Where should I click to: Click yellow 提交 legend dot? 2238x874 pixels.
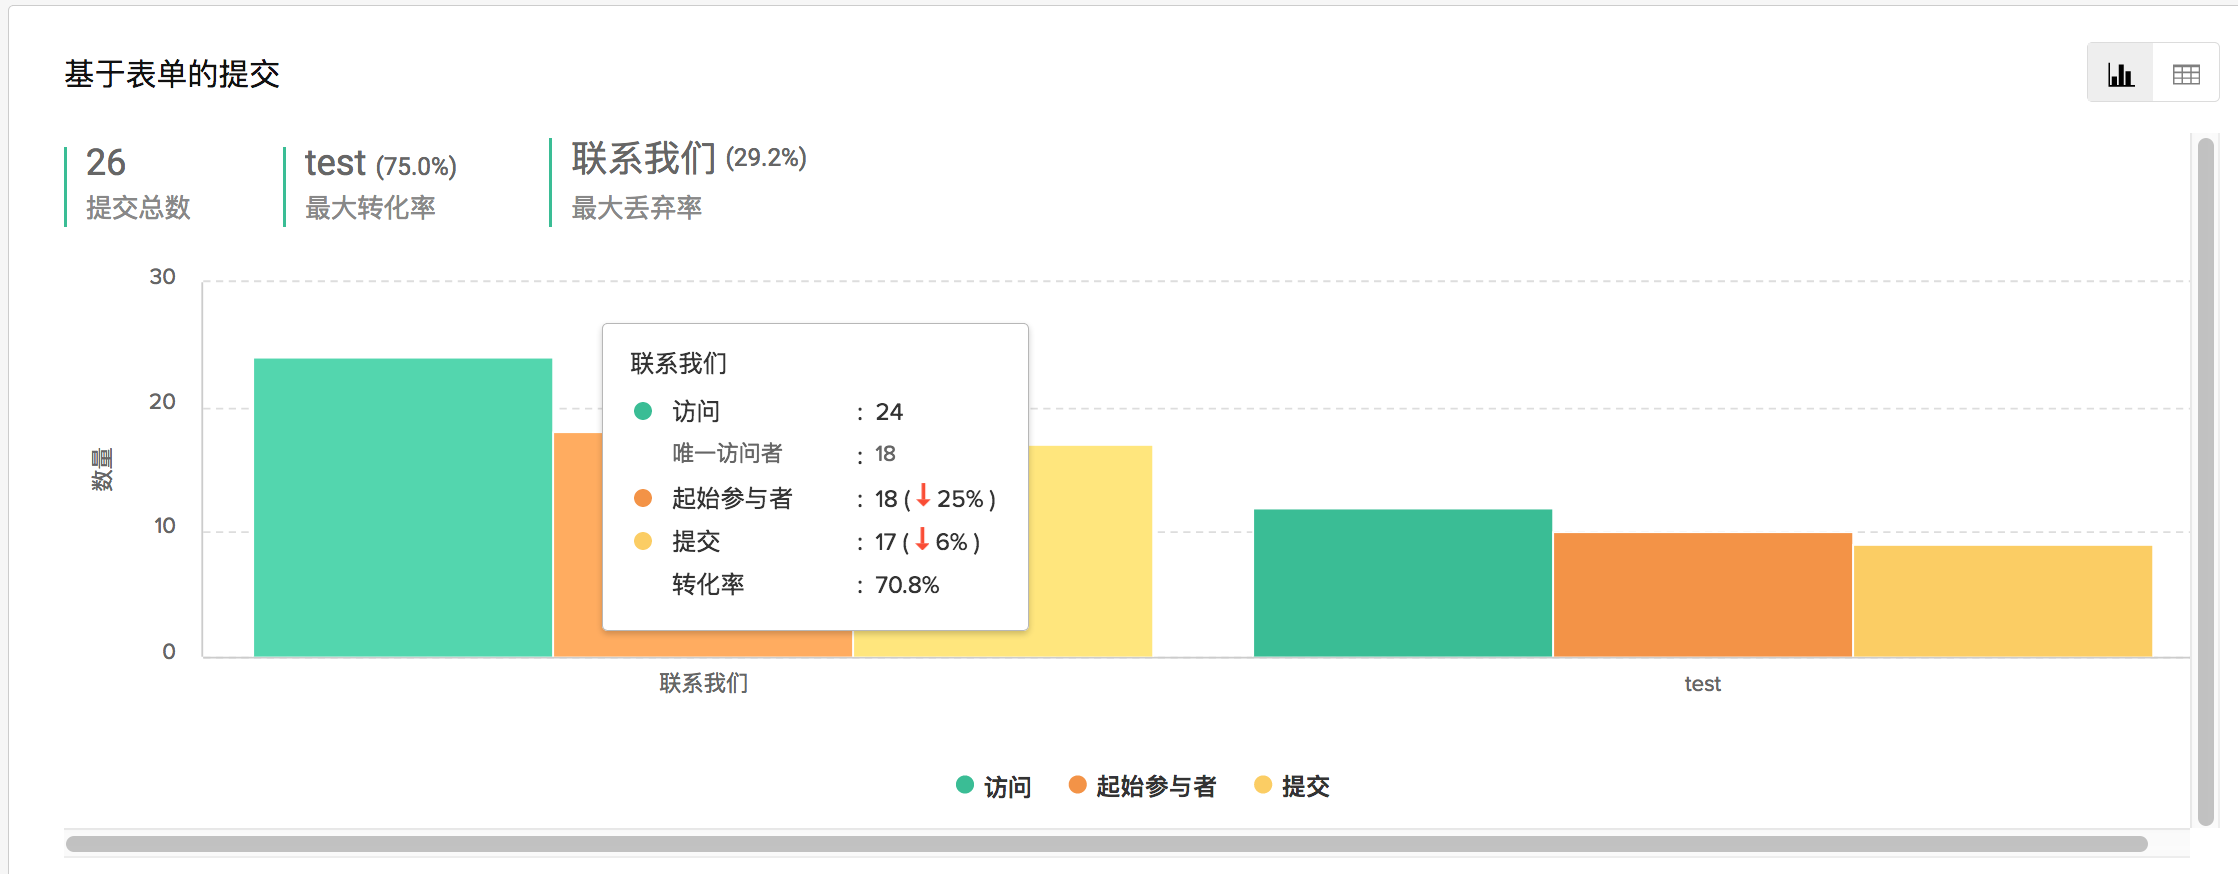tap(1263, 785)
